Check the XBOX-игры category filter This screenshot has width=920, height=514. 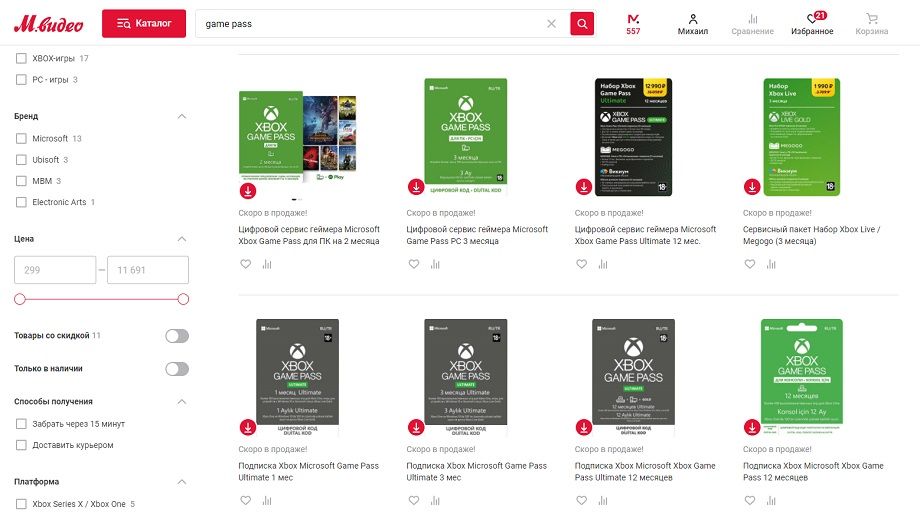[21, 58]
